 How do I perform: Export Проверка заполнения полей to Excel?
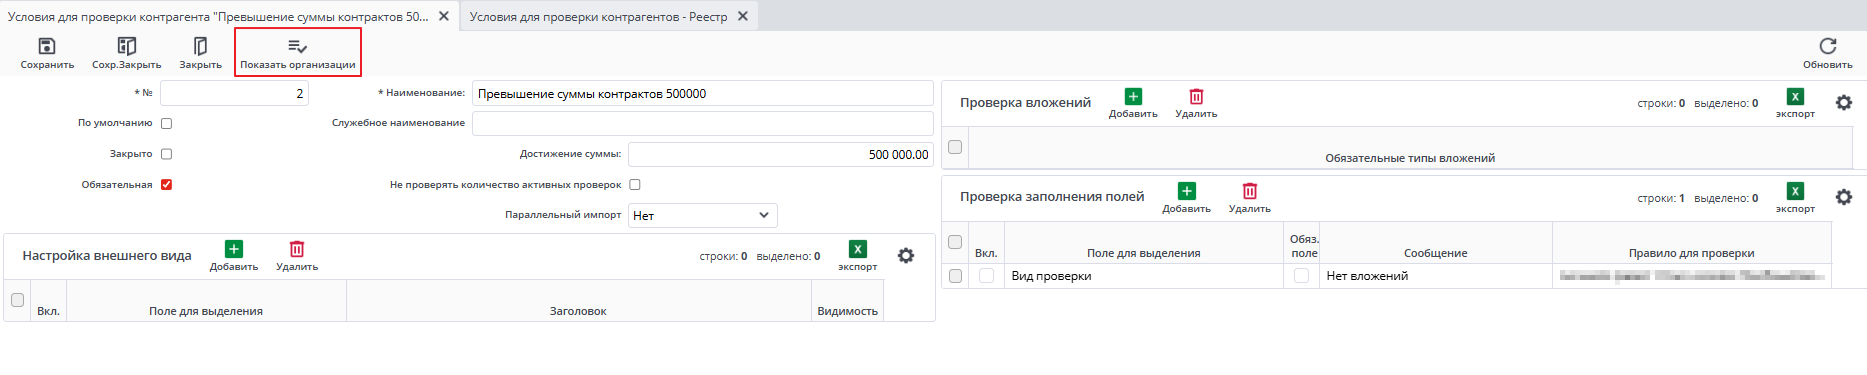click(1795, 191)
